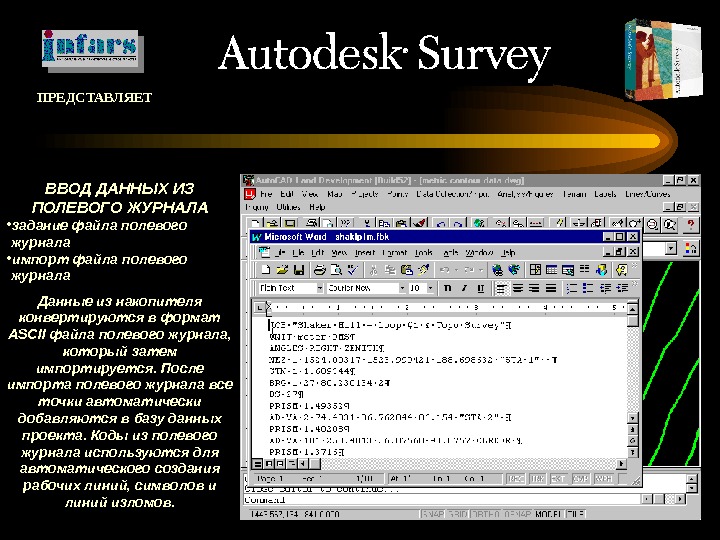720x540 pixels.
Task: Expand more formatting toolbar buttons chevron
Action: tap(635, 286)
